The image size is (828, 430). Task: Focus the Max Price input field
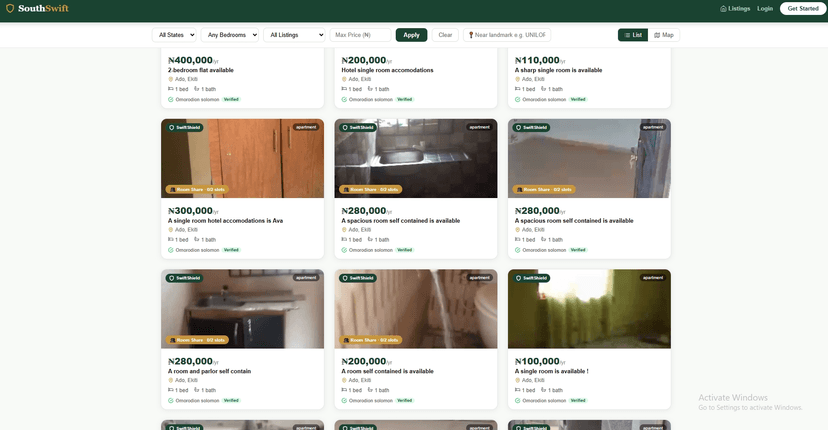coord(360,35)
